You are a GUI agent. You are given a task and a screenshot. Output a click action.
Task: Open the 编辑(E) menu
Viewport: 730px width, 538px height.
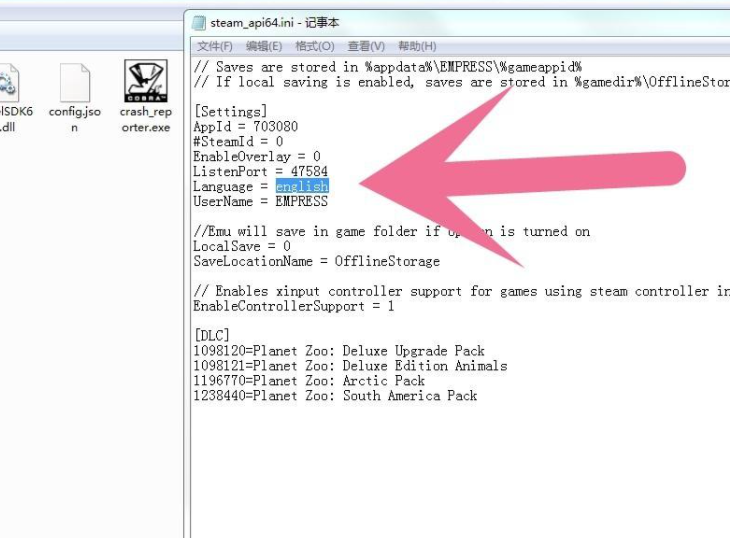[264, 46]
